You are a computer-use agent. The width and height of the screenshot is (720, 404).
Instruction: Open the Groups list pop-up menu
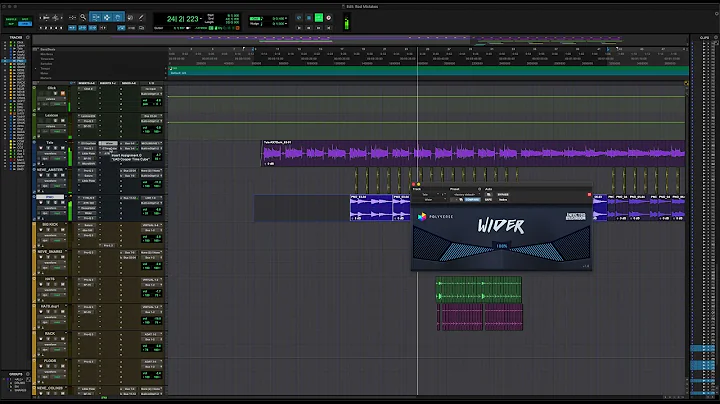point(28,374)
